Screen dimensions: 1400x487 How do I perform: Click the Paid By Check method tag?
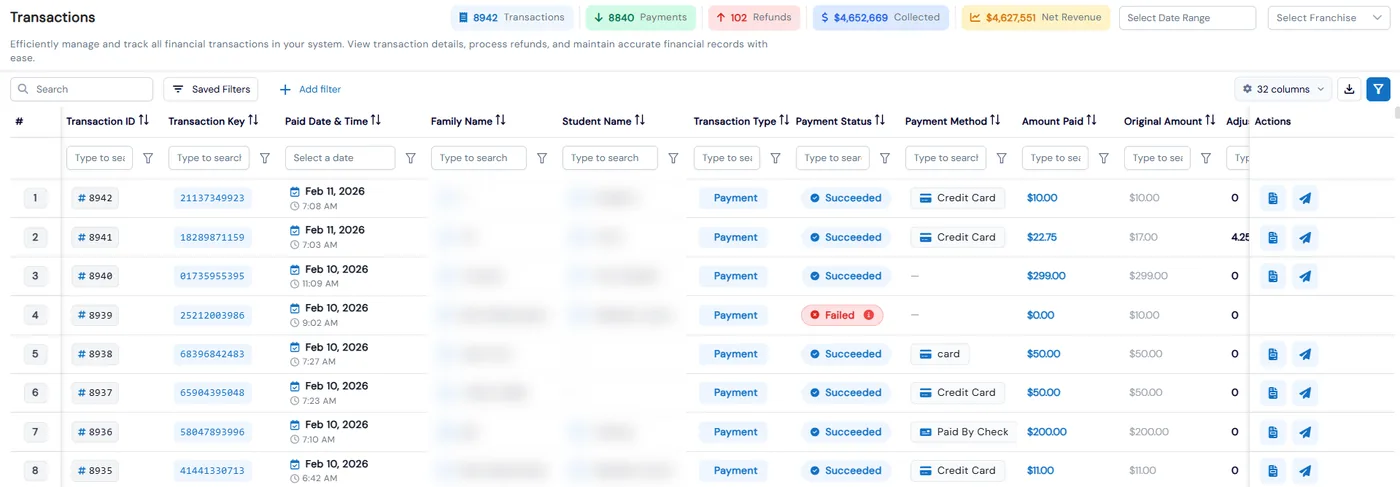click(964, 432)
